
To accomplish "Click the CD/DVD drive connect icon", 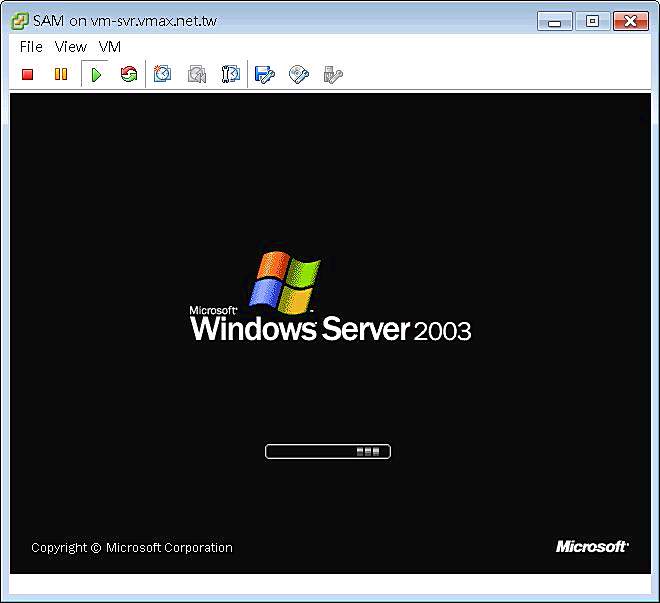I will [x=299, y=74].
